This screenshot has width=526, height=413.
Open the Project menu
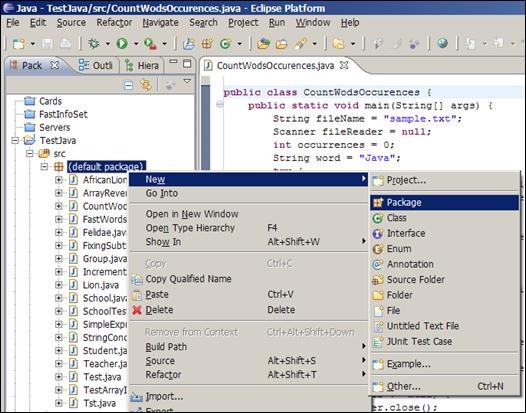click(243, 22)
